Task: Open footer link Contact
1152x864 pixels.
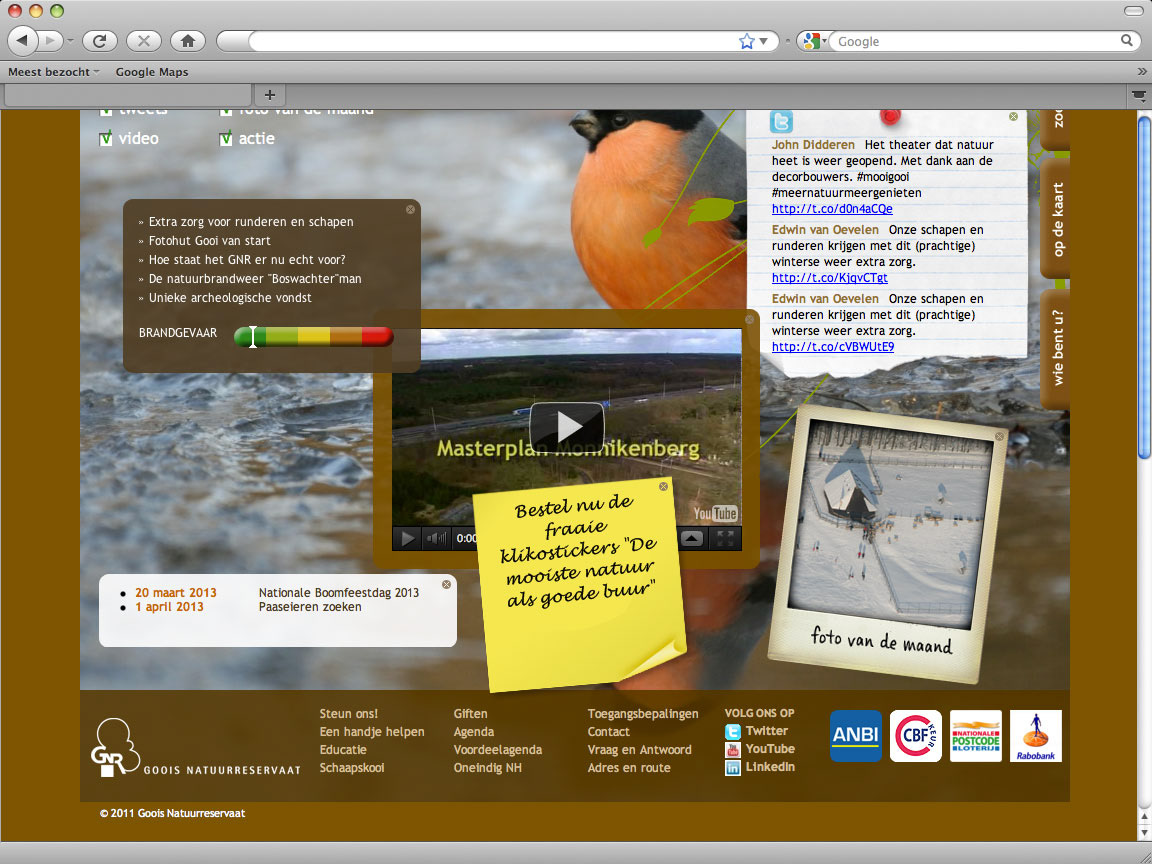Action: (x=608, y=732)
